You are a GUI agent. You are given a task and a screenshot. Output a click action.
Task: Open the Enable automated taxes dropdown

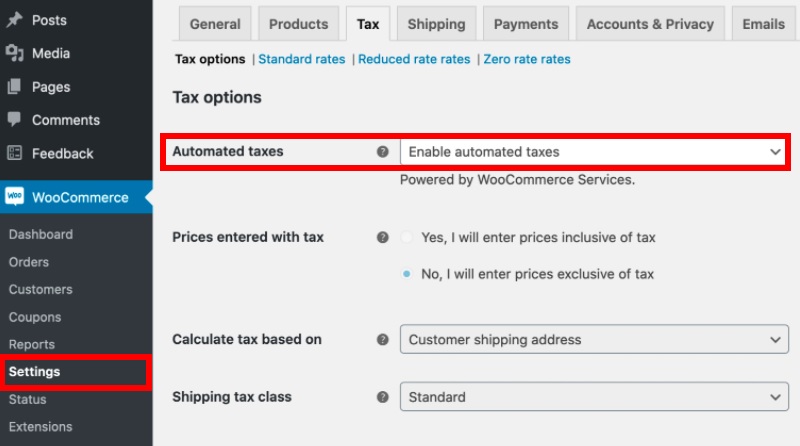click(594, 152)
